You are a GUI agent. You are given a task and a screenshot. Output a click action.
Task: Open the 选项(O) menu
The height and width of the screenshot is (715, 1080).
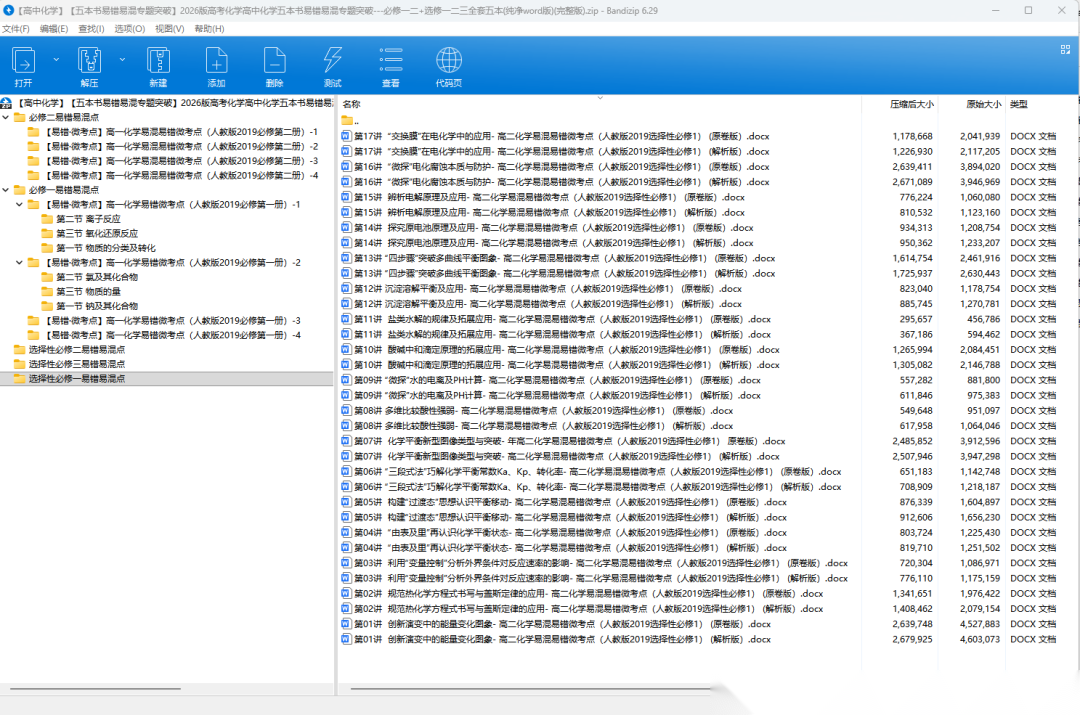click(x=129, y=29)
